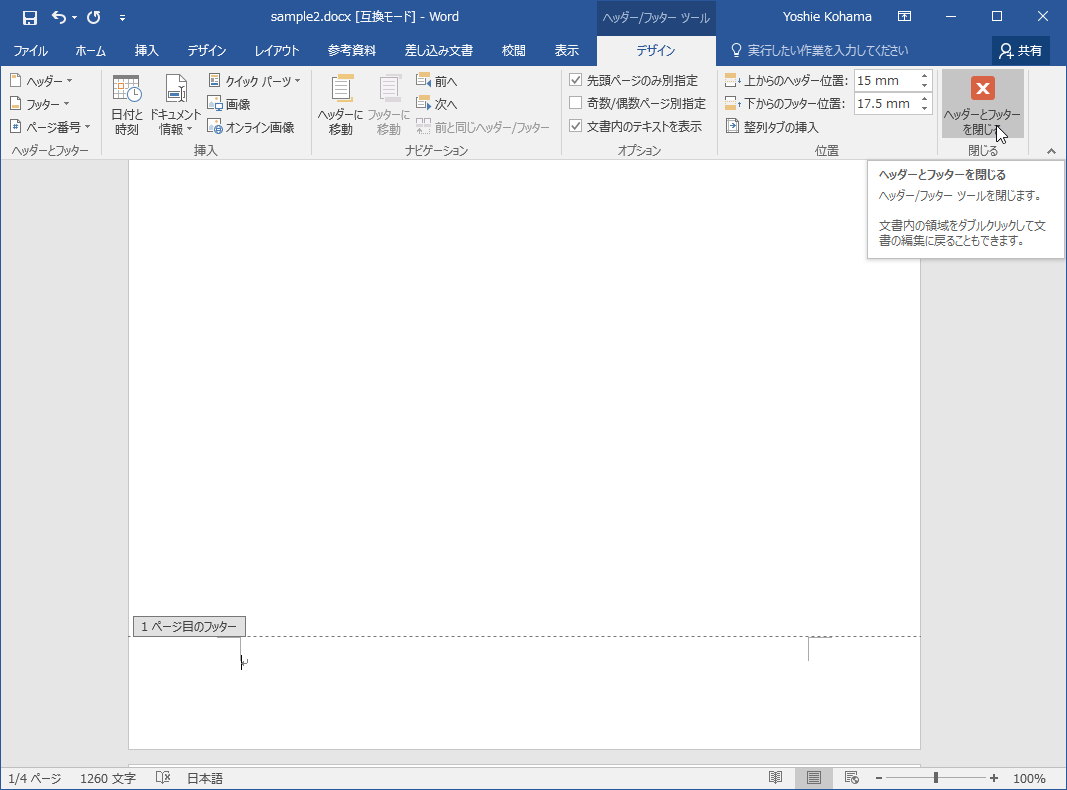
Task: Open the 校閲 ribbon tab
Action: point(513,50)
